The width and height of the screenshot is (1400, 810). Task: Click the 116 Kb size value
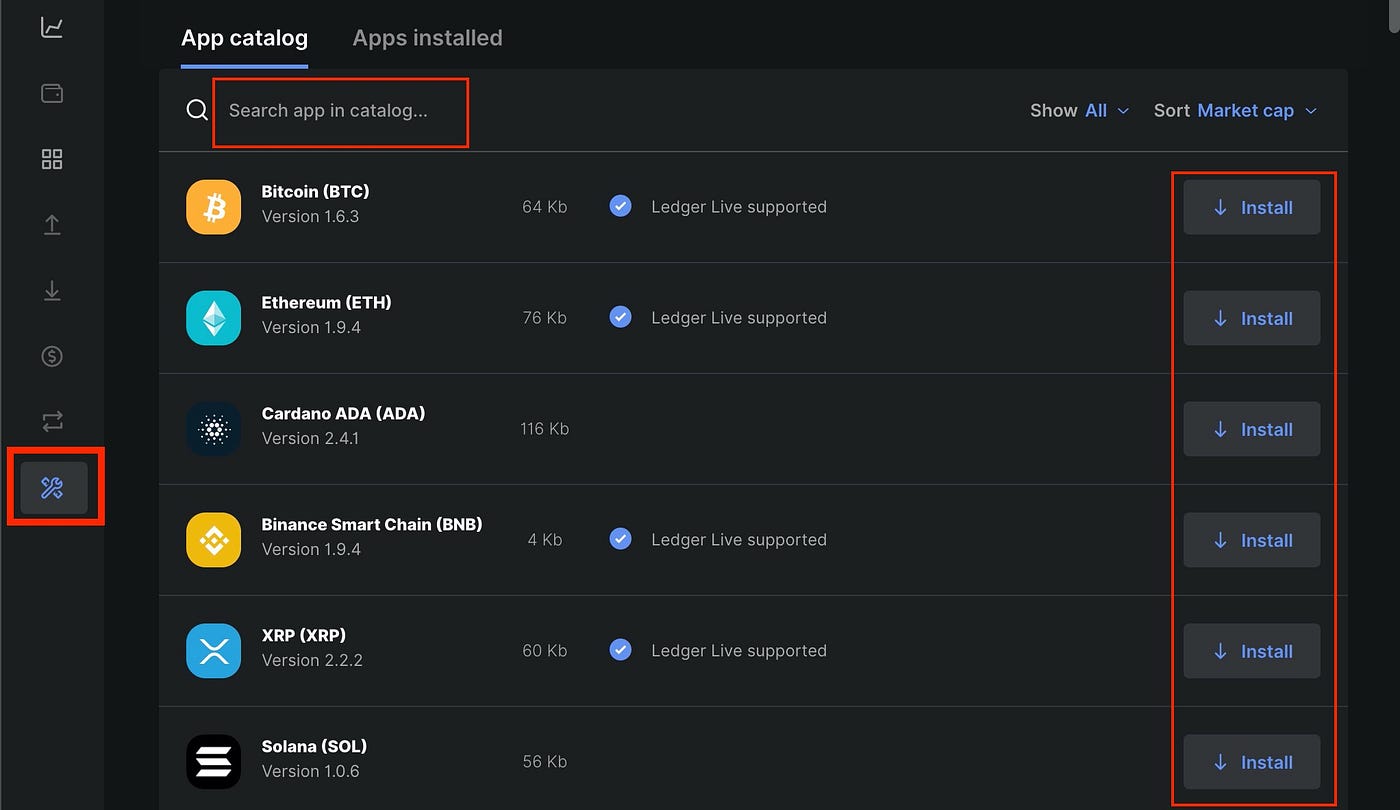(x=545, y=429)
